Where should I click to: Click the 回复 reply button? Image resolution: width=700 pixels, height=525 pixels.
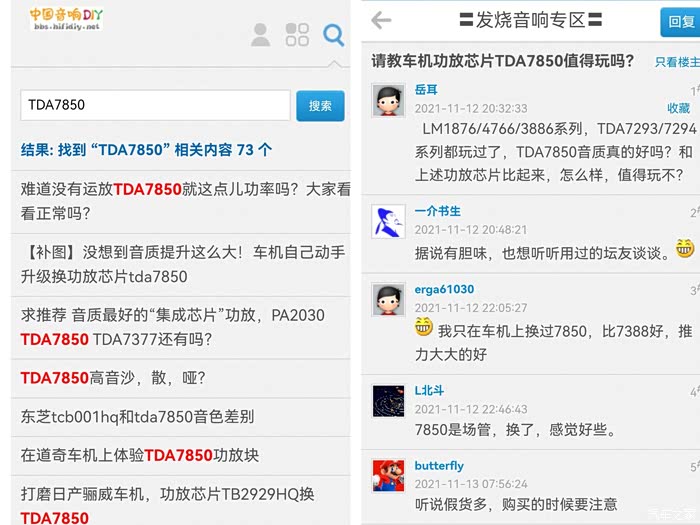[680, 22]
